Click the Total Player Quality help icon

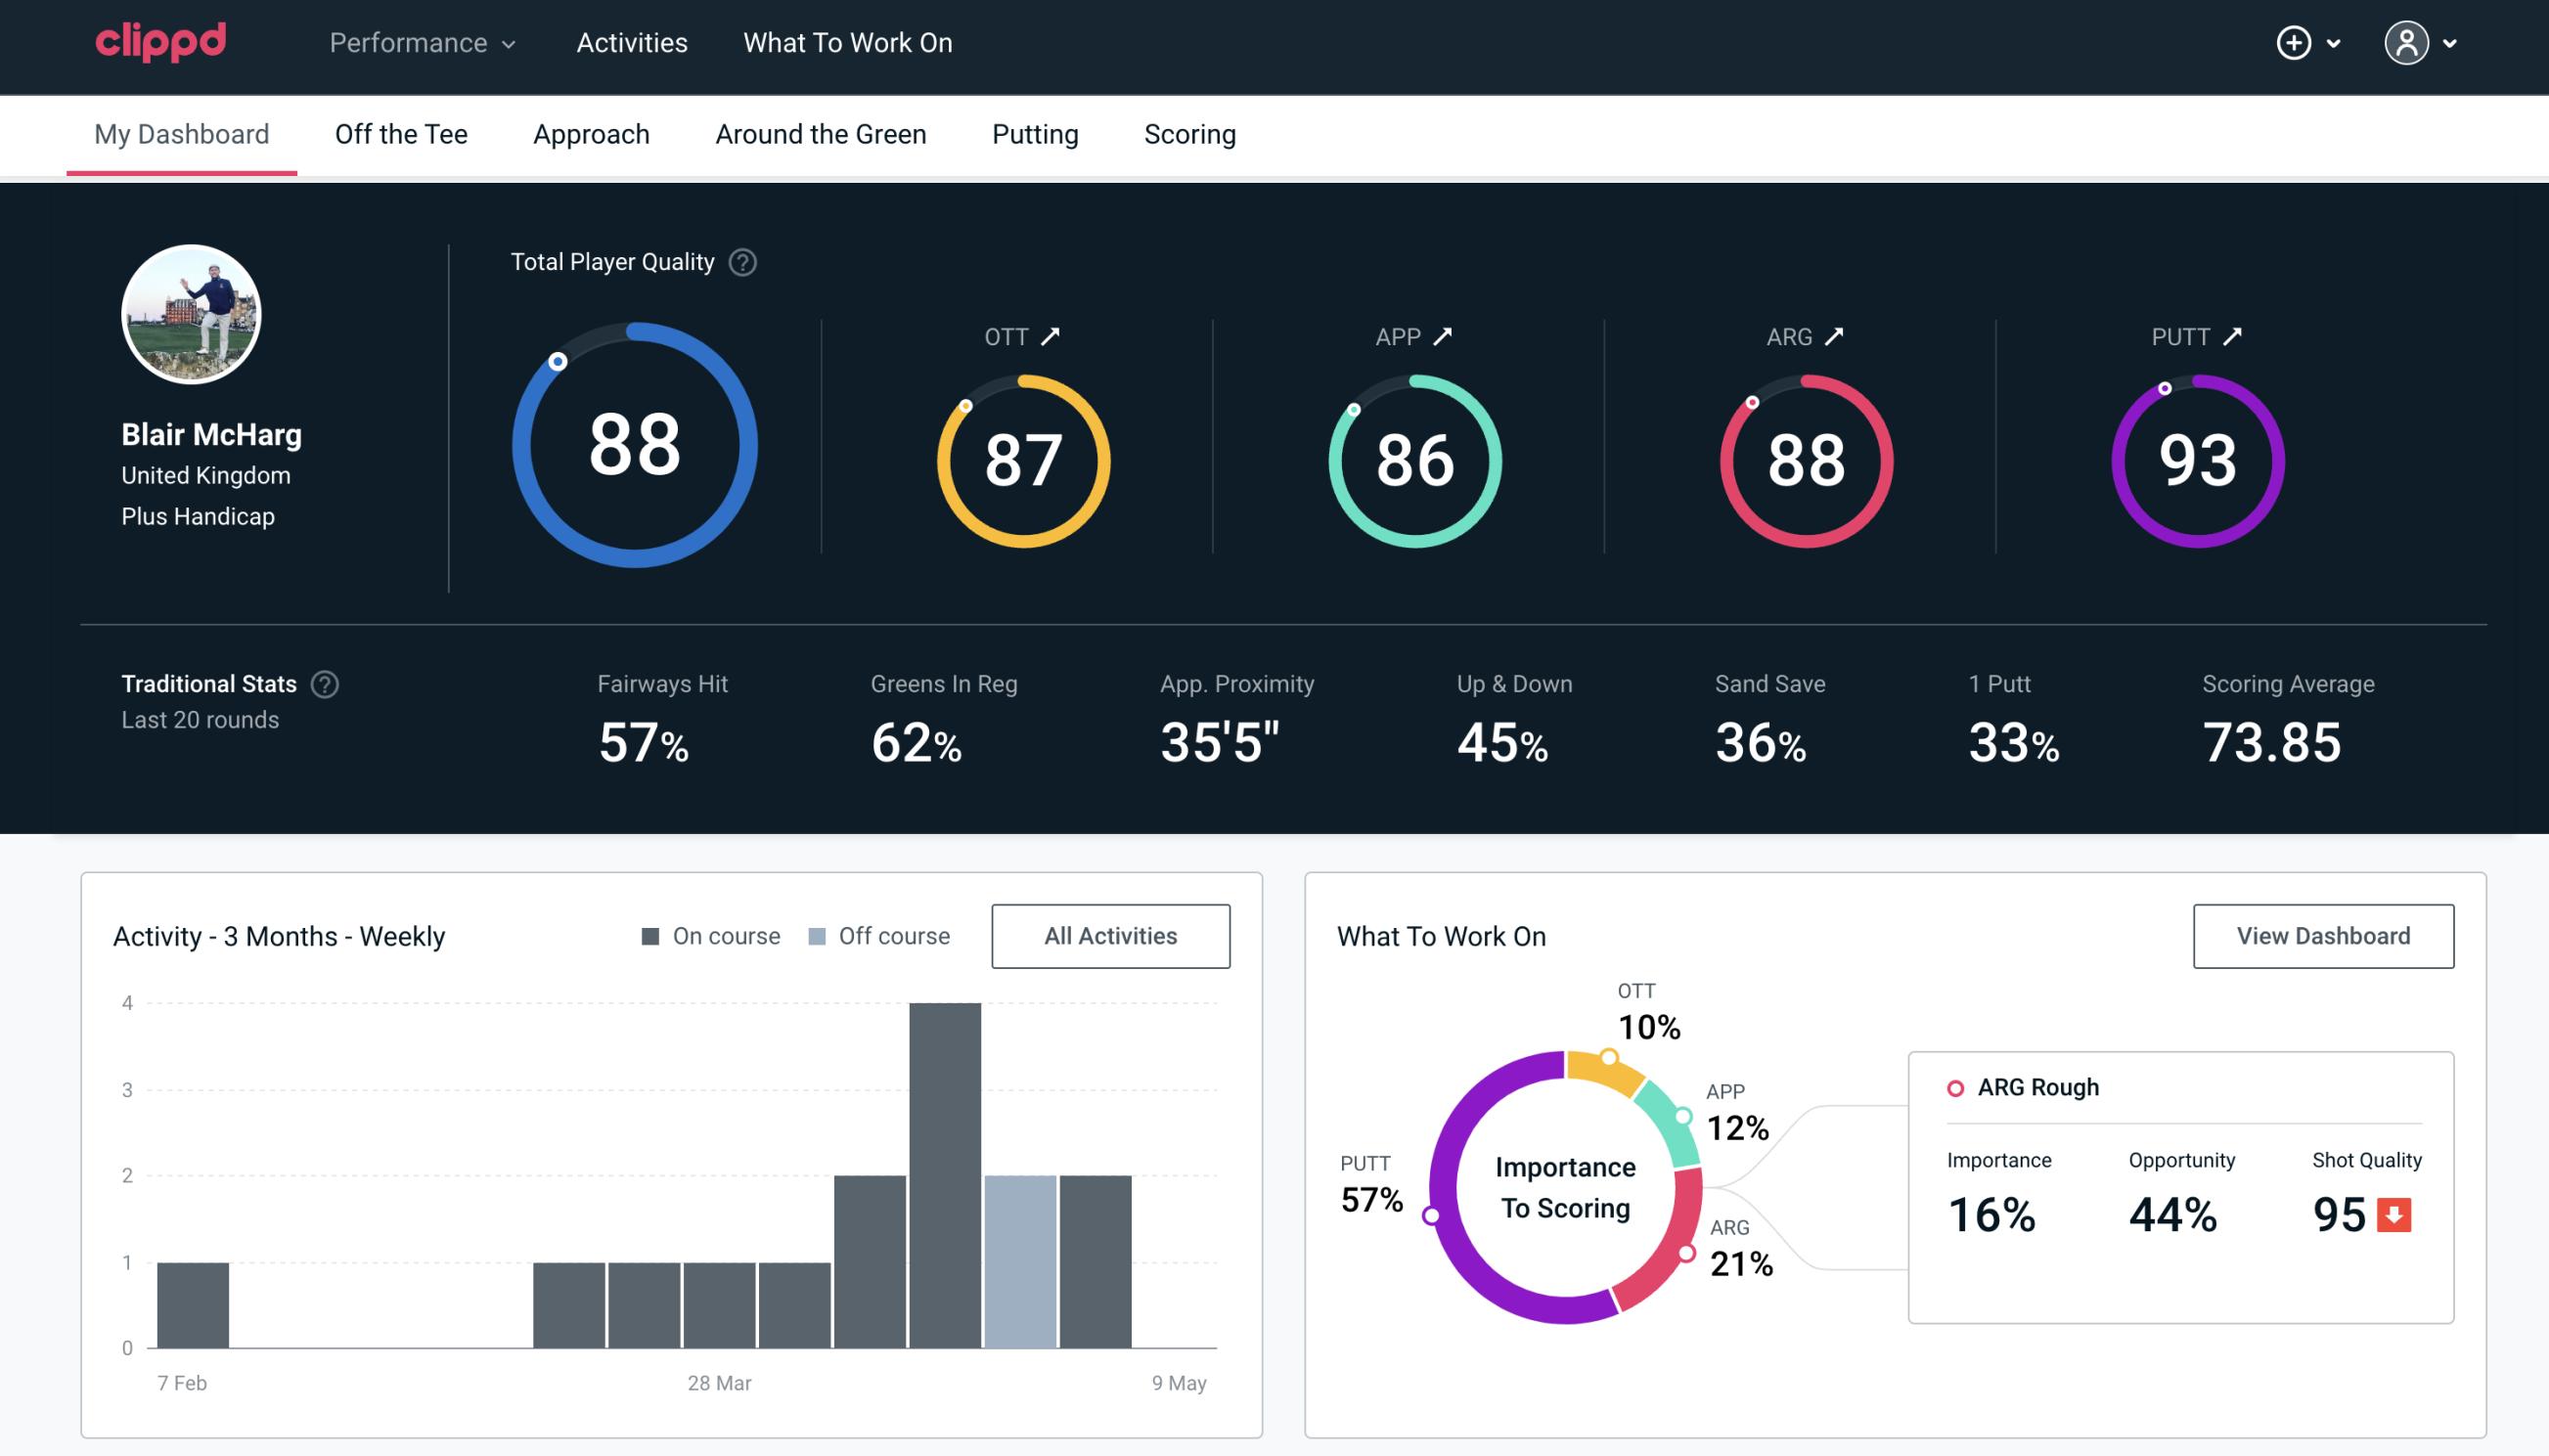[738, 261]
